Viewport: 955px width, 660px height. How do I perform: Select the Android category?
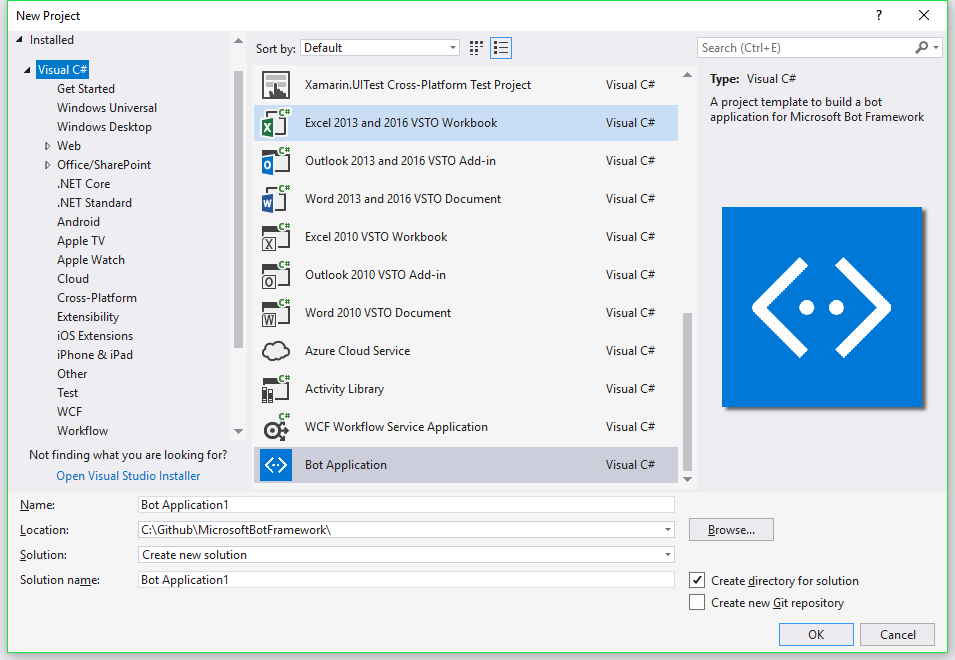[x=79, y=222]
